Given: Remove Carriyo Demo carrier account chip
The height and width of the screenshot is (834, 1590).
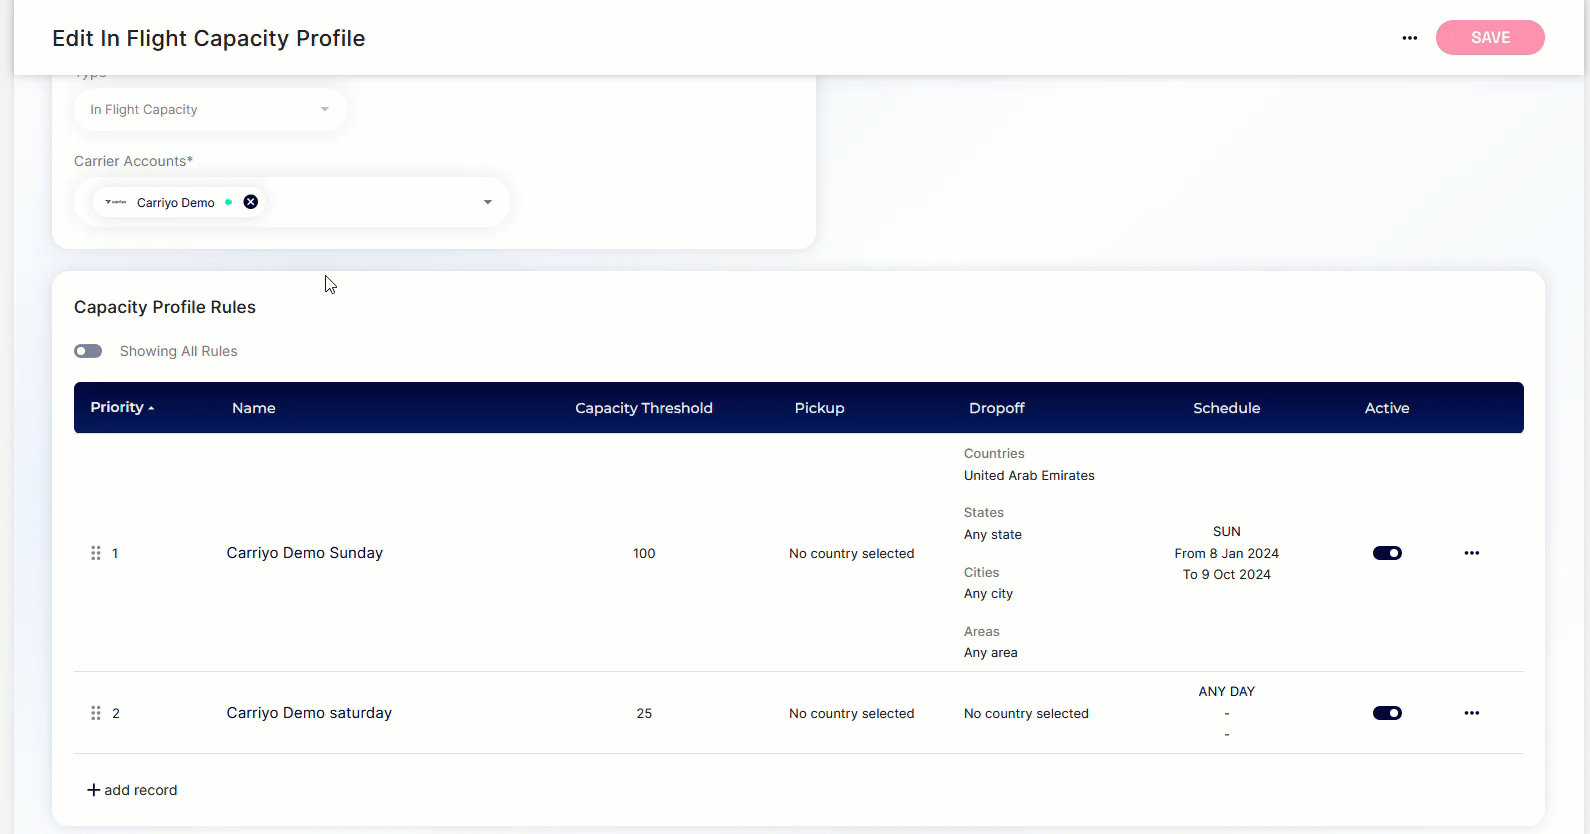Looking at the screenshot, I should 251,202.
